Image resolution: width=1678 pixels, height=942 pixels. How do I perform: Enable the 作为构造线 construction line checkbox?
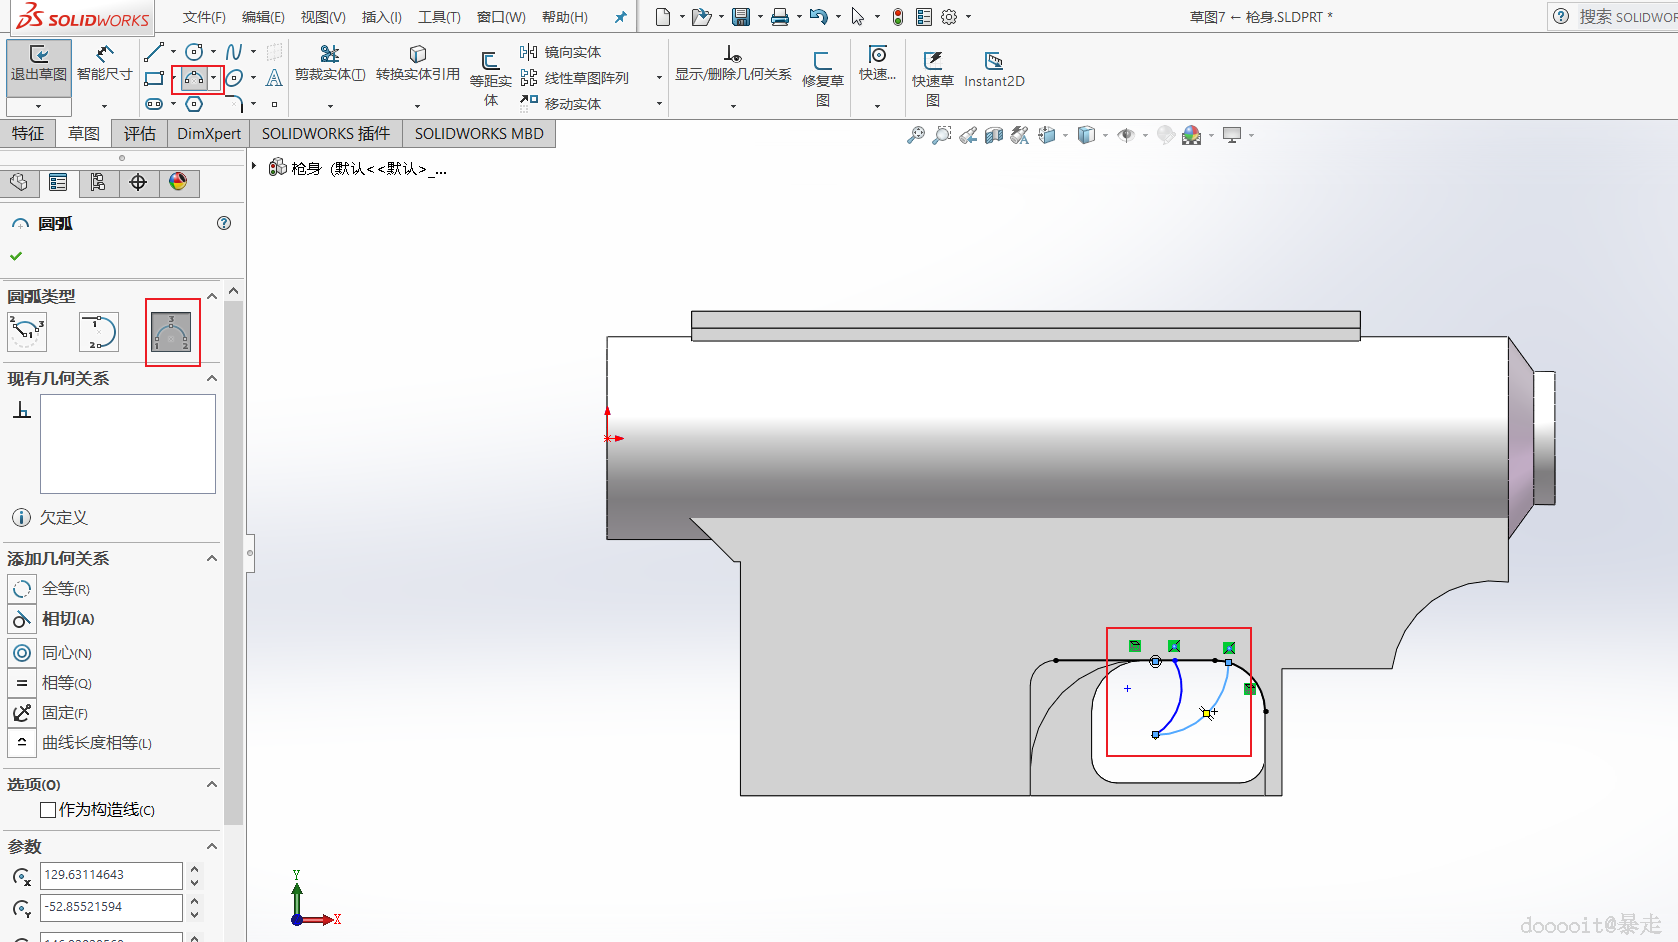pos(48,810)
